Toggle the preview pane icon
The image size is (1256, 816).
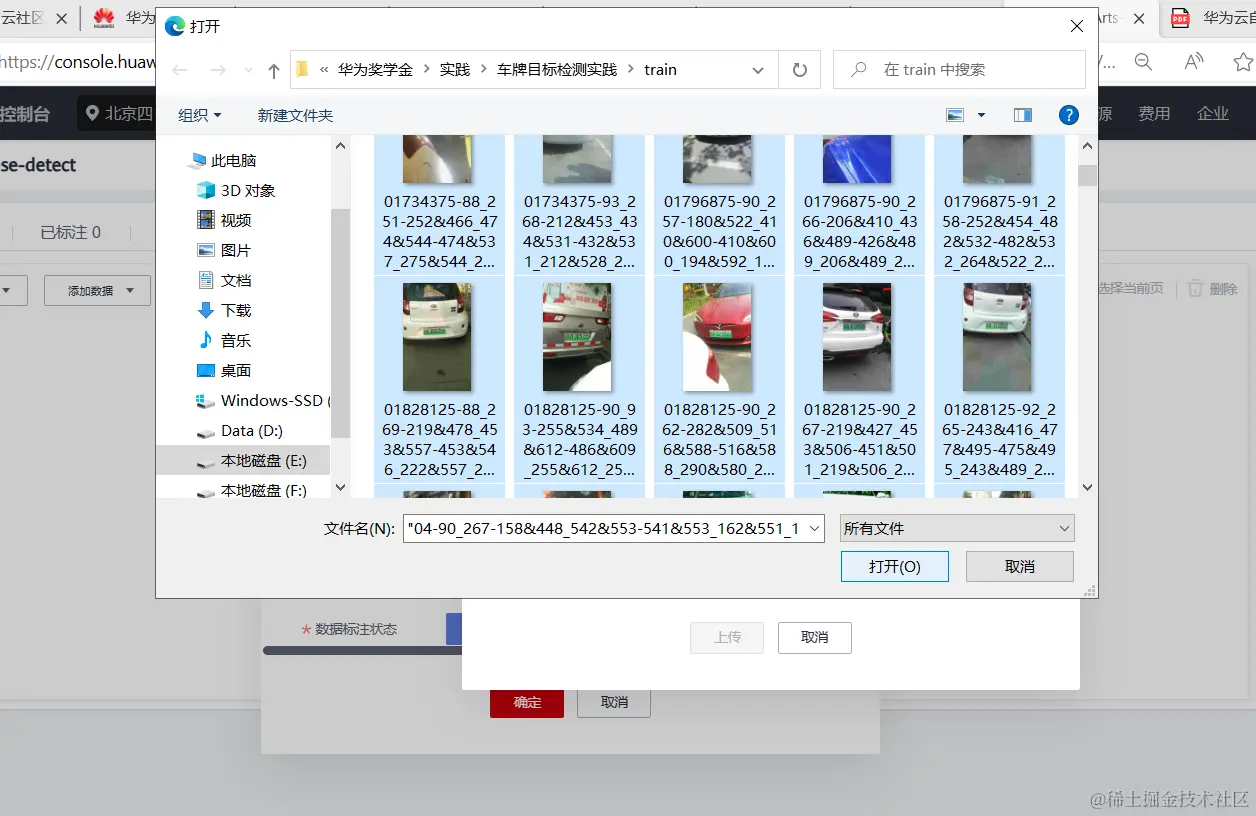(1022, 114)
